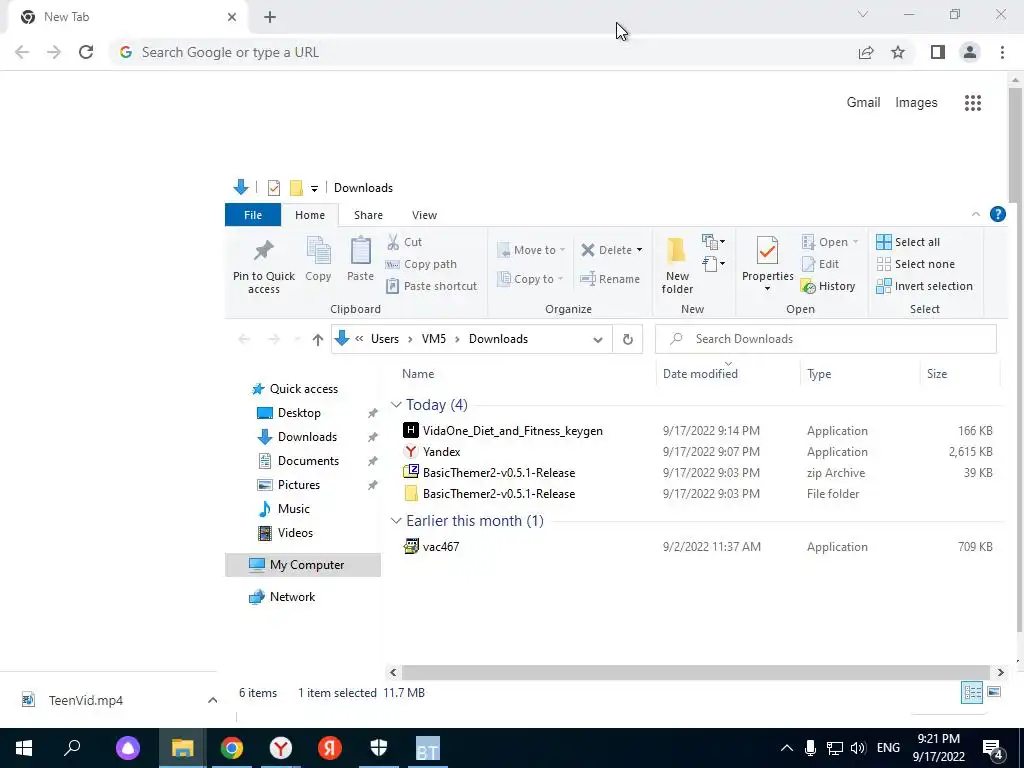The height and width of the screenshot is (768, 1024).
Task: Click Paste shortcut in ribbon
Action: [432, 286]
